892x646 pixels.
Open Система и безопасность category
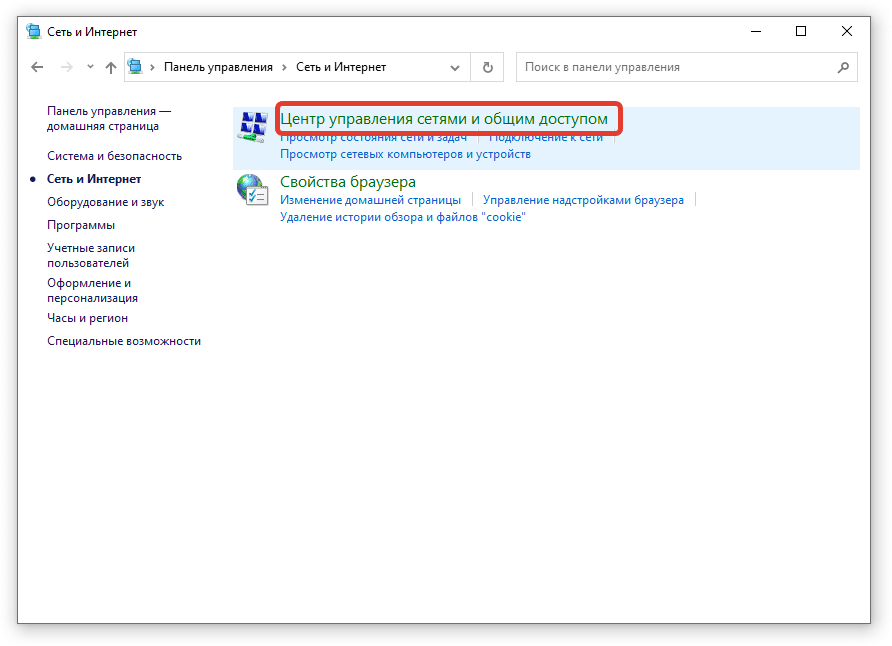click(x=114, y=156)
